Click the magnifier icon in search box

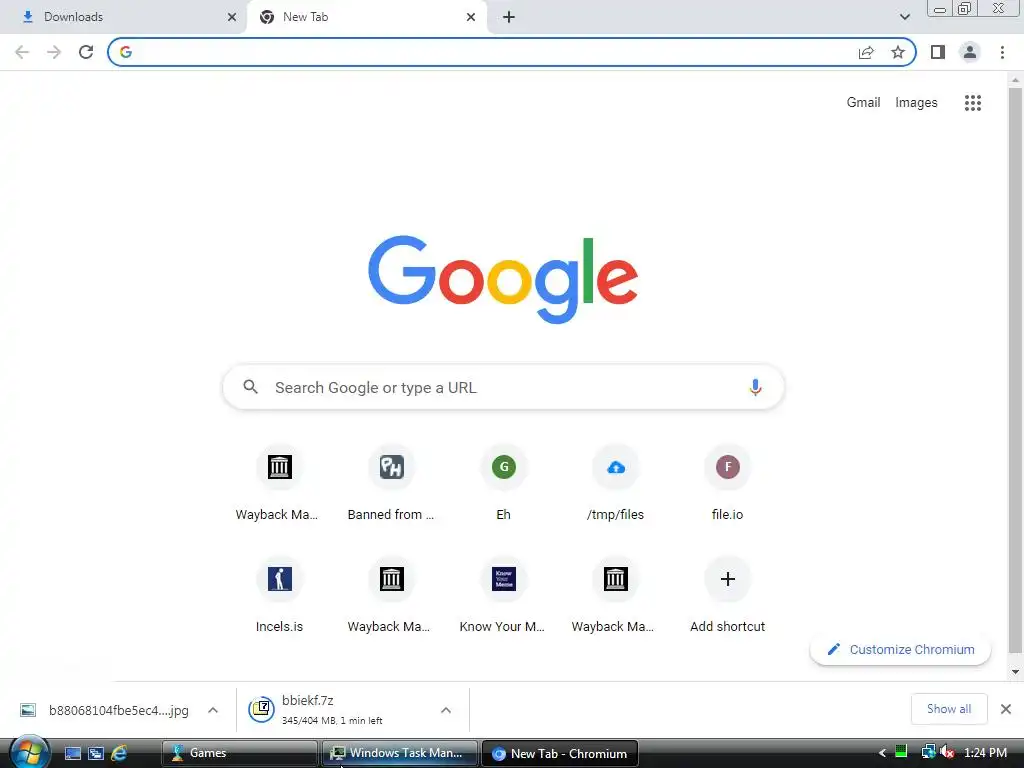click(251, 387)
